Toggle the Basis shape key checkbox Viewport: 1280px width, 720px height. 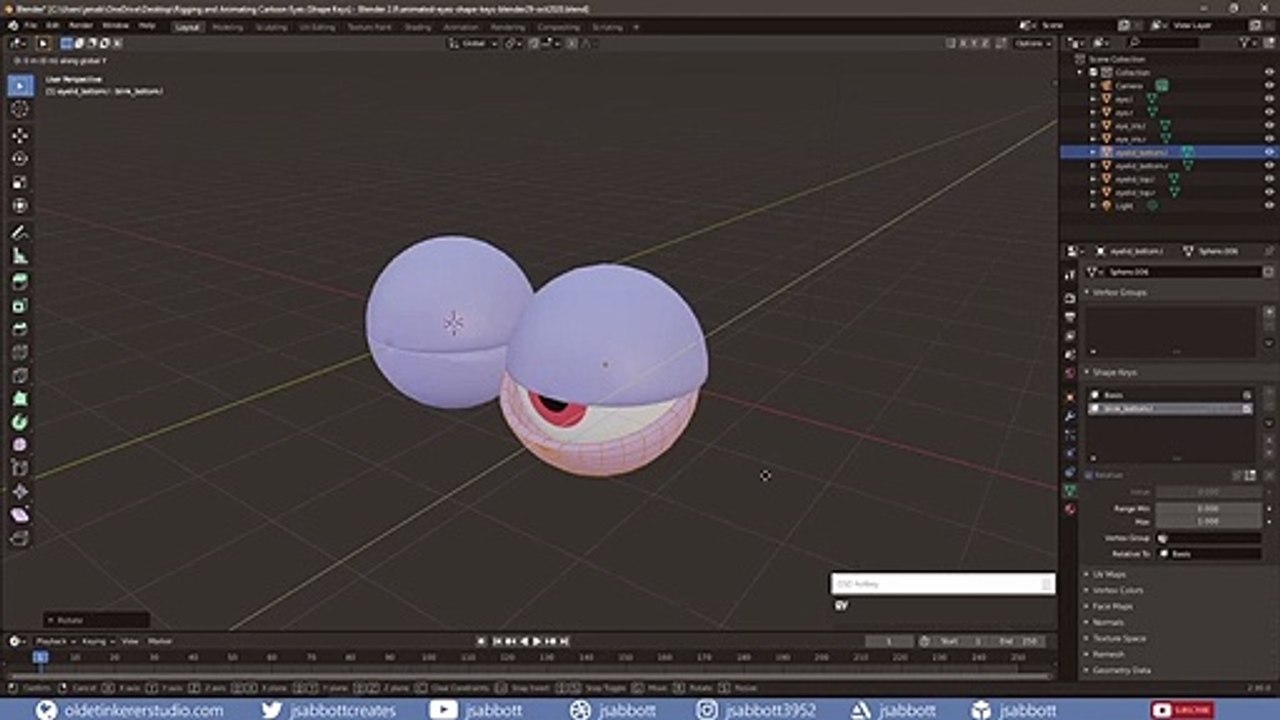1247,395
